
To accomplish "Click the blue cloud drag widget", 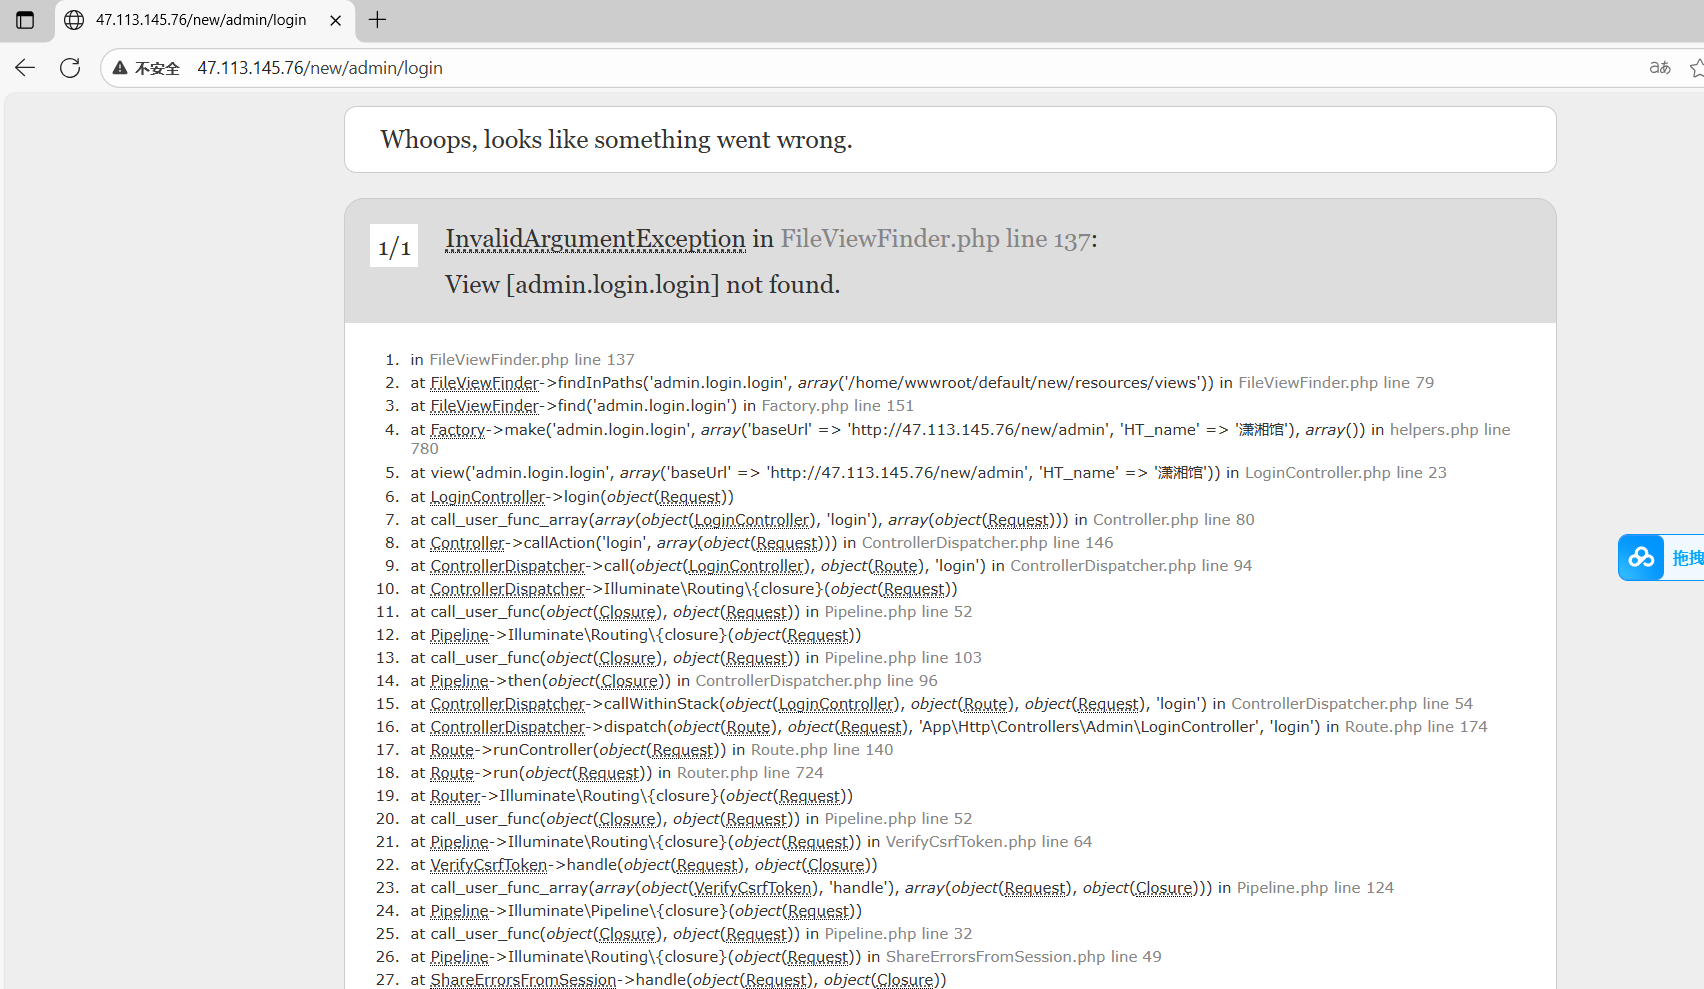I will pos(1660,557).
